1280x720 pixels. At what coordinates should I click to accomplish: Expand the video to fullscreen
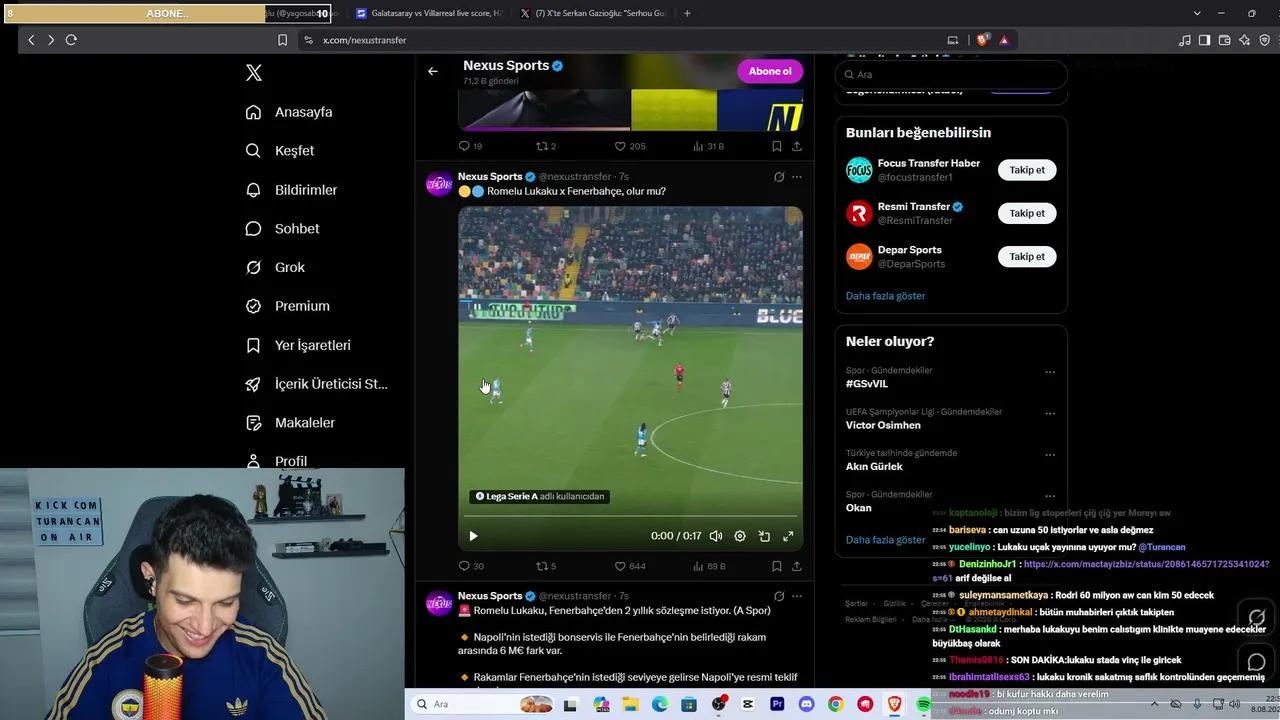[x=788, y=536]
